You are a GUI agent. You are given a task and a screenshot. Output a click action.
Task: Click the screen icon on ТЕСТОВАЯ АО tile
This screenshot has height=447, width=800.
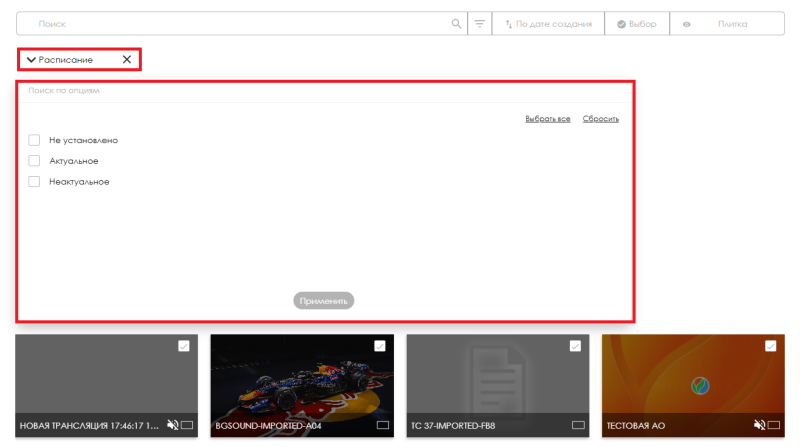tap(774, 425)
